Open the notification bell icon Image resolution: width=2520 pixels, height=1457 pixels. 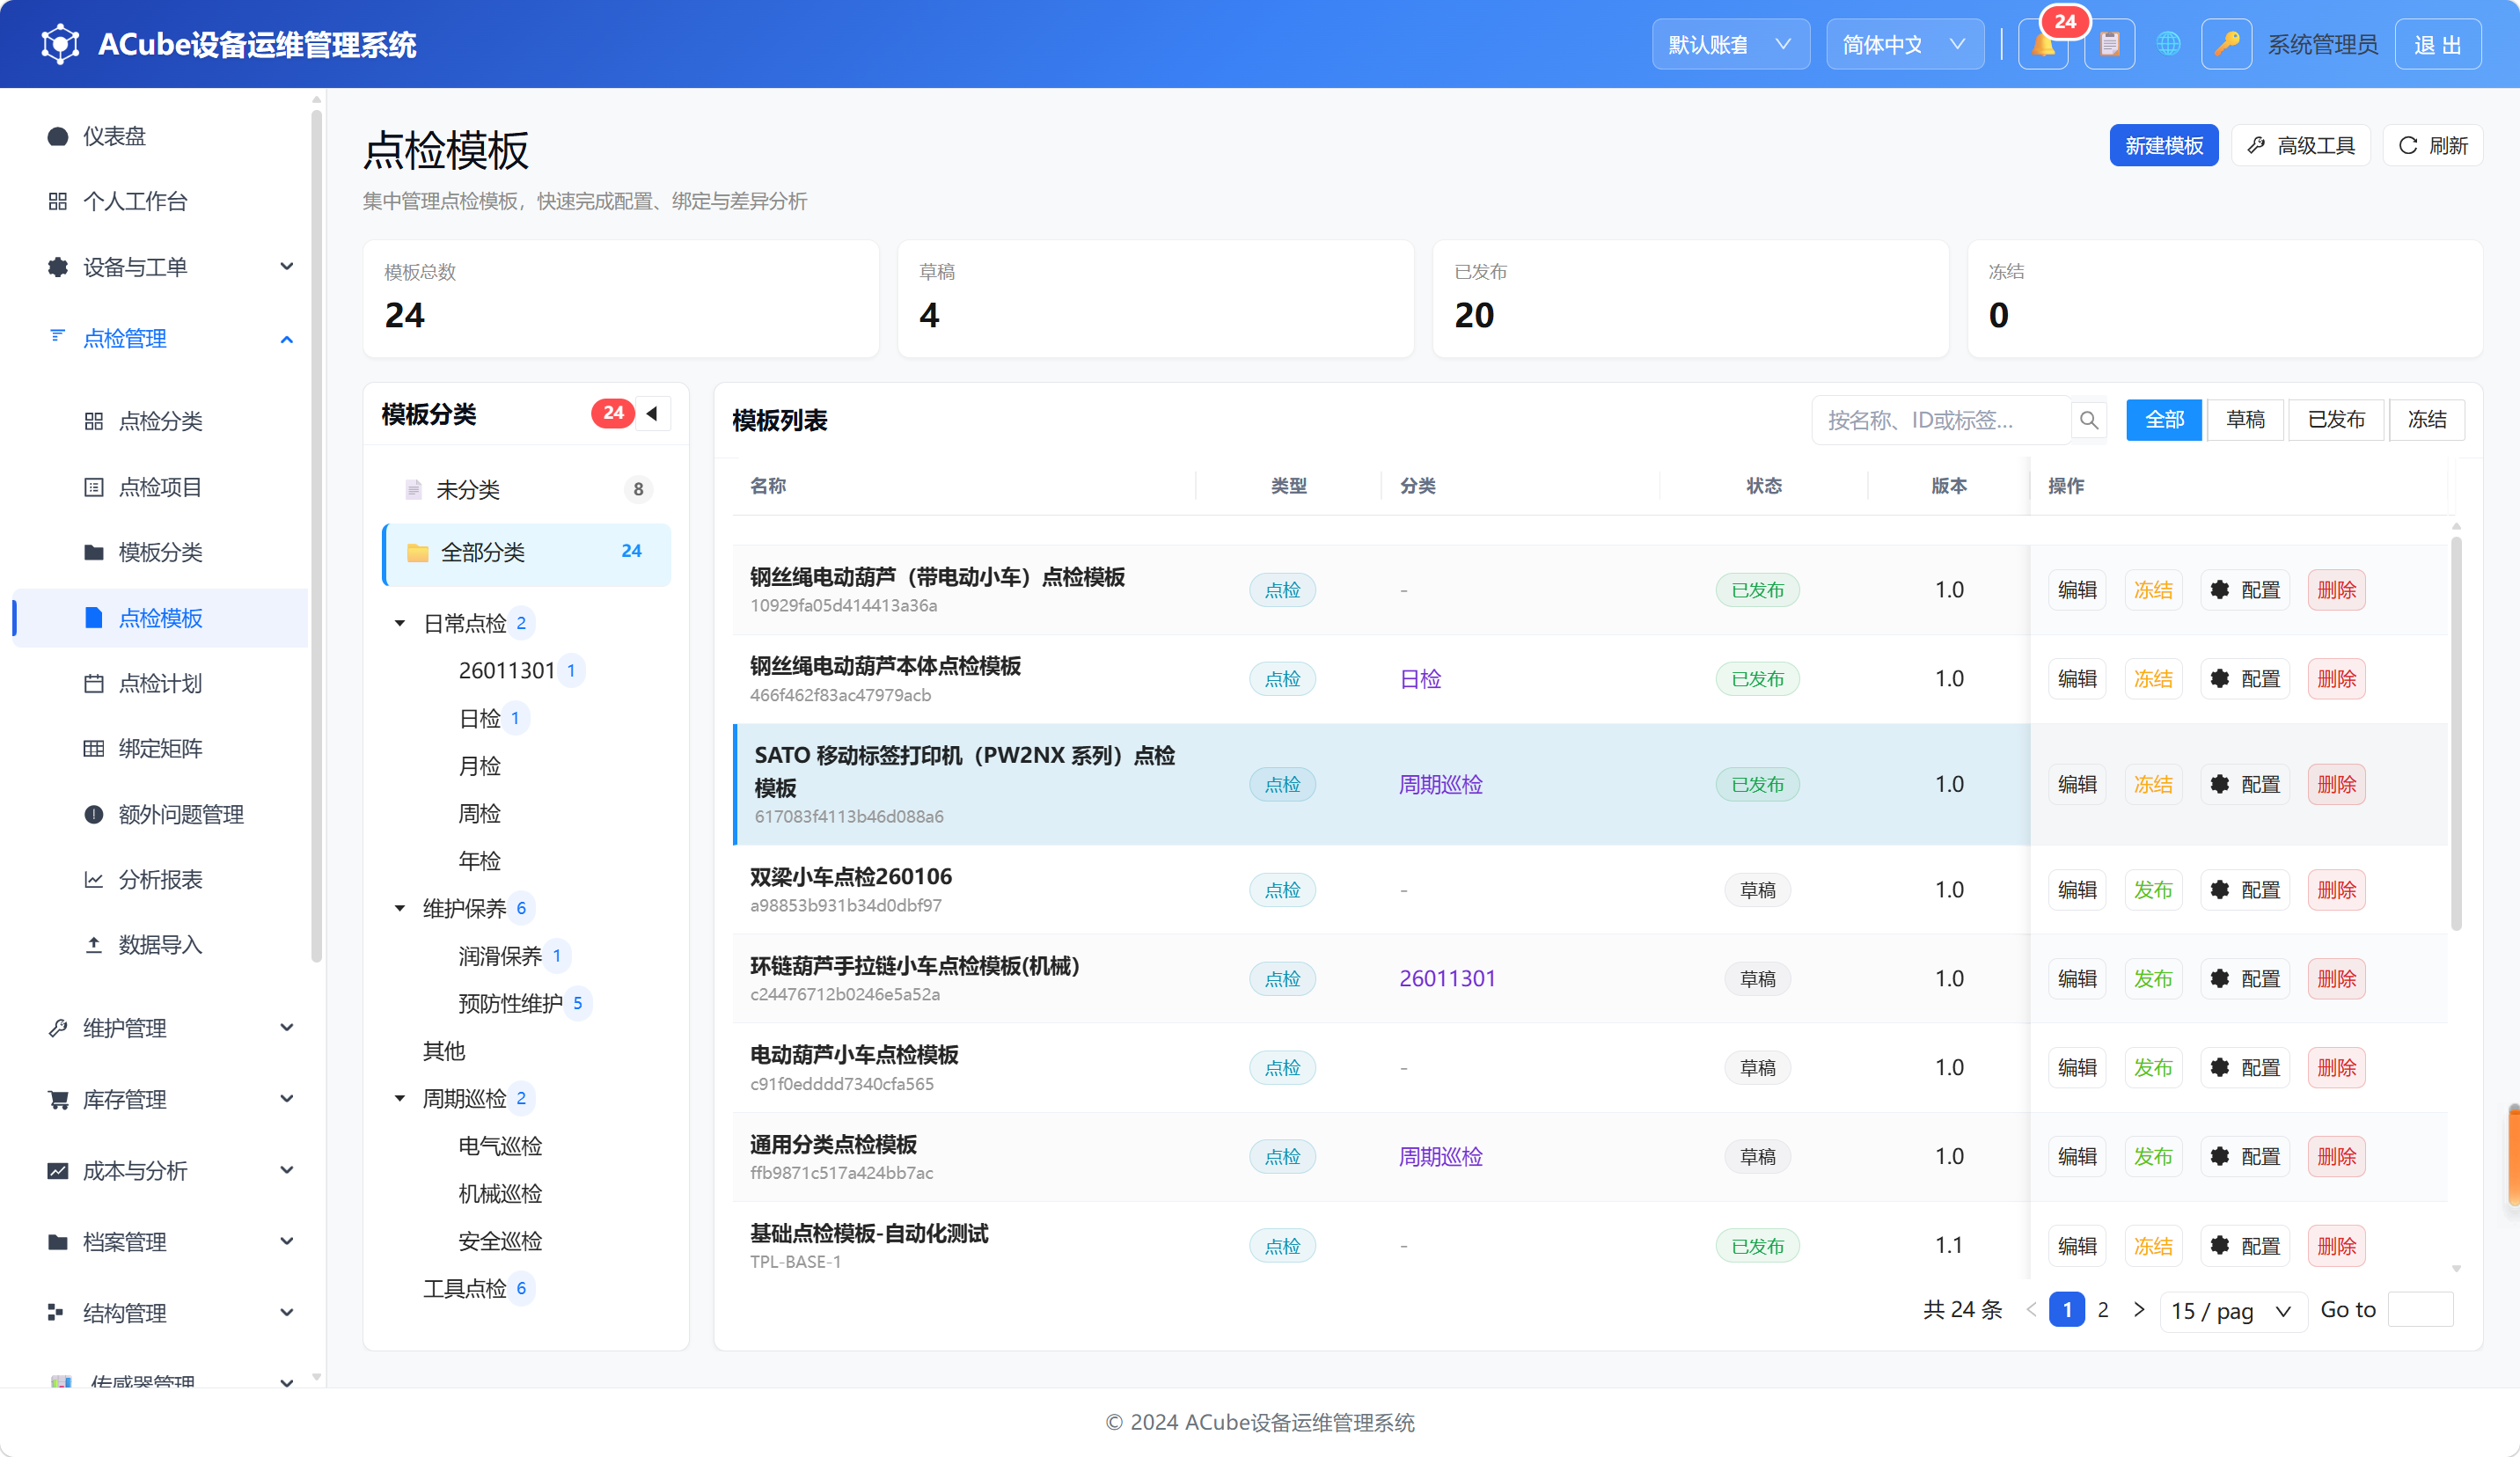2042,45
